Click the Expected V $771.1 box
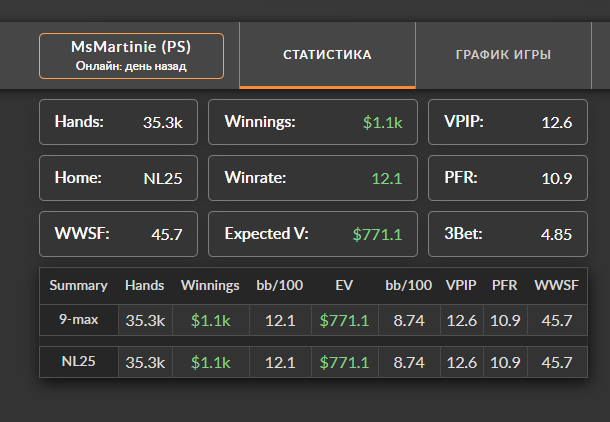This screenshot has width=610, height=422. pos(313,234)
